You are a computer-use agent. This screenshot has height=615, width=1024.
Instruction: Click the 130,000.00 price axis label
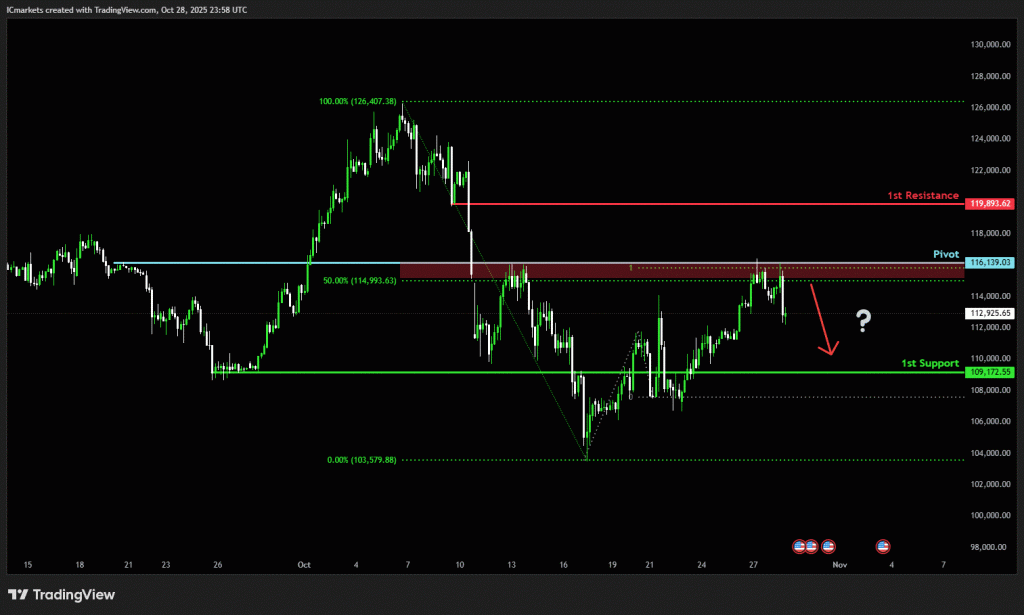[x=990, y=44]
